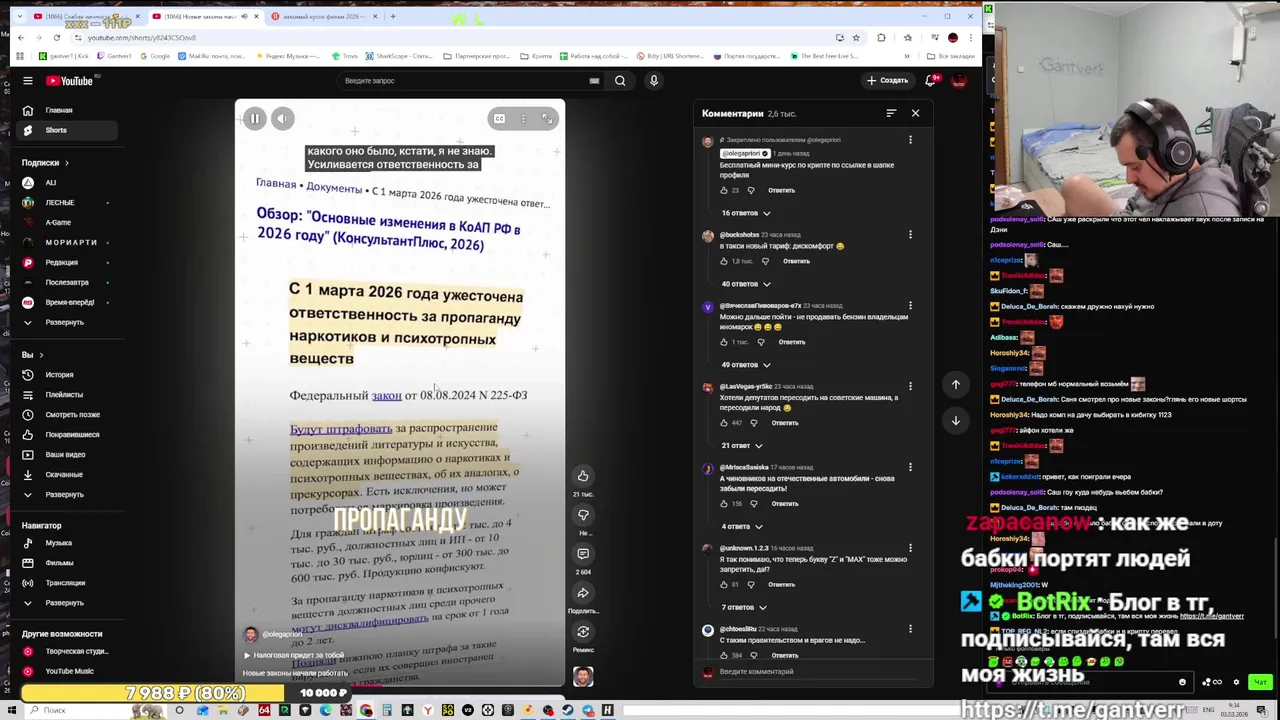Expand subscriptions with Развернуть
This screenshot has height=720, width=1280.
(x=64, y=323)
